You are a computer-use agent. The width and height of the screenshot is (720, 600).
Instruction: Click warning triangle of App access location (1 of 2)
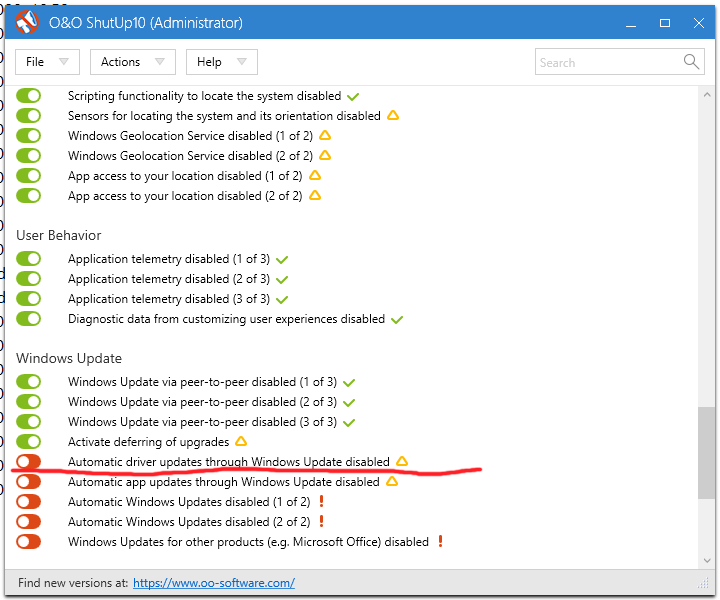[315, 175]
